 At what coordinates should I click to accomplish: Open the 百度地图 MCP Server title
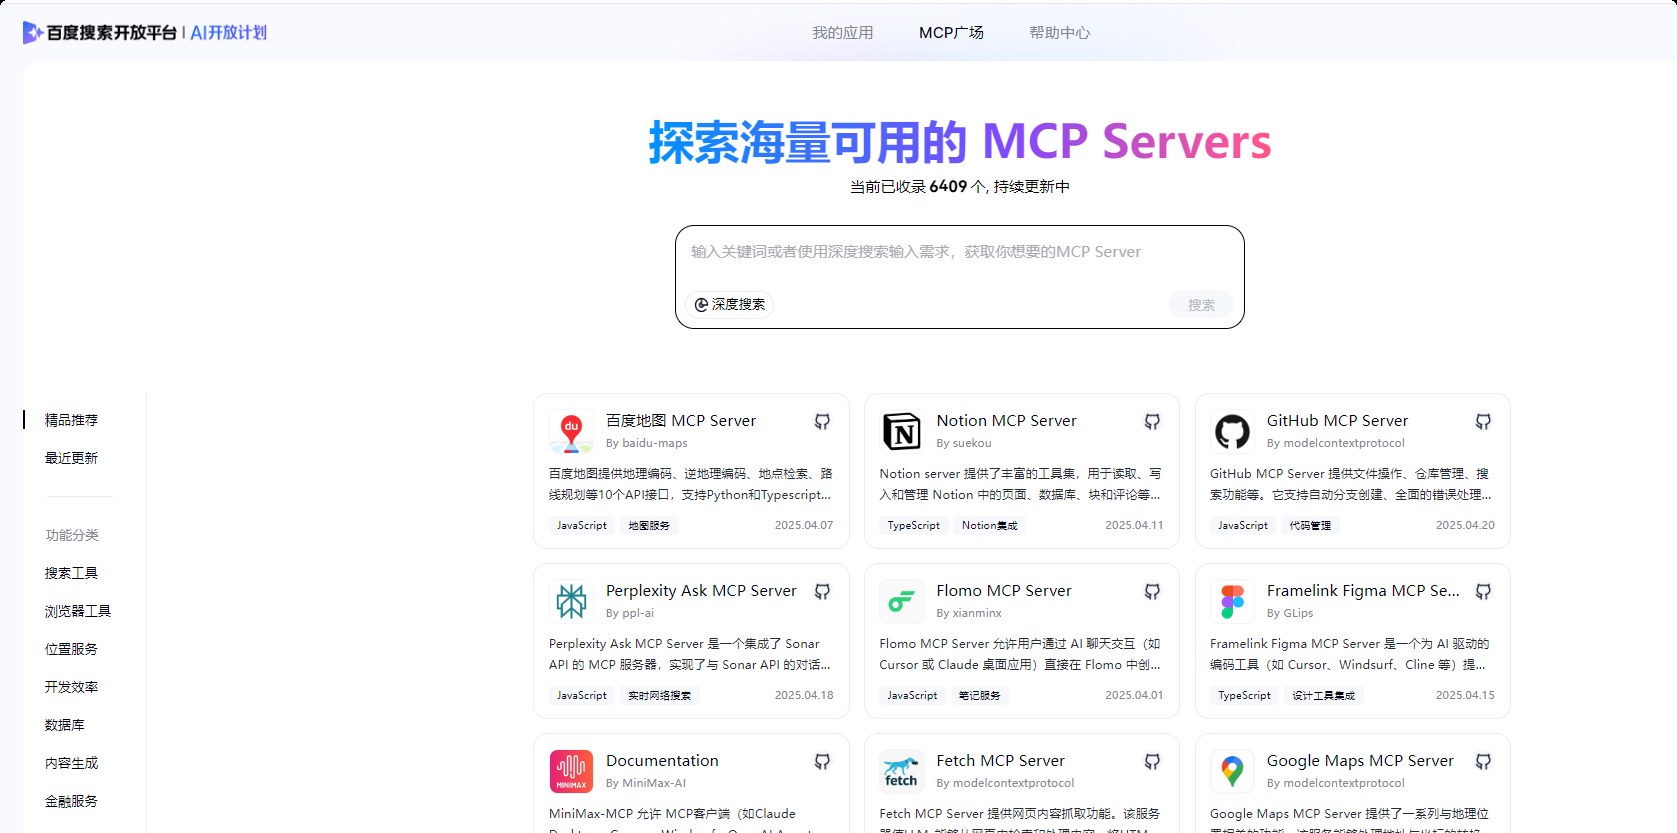[x=681, y=421]
